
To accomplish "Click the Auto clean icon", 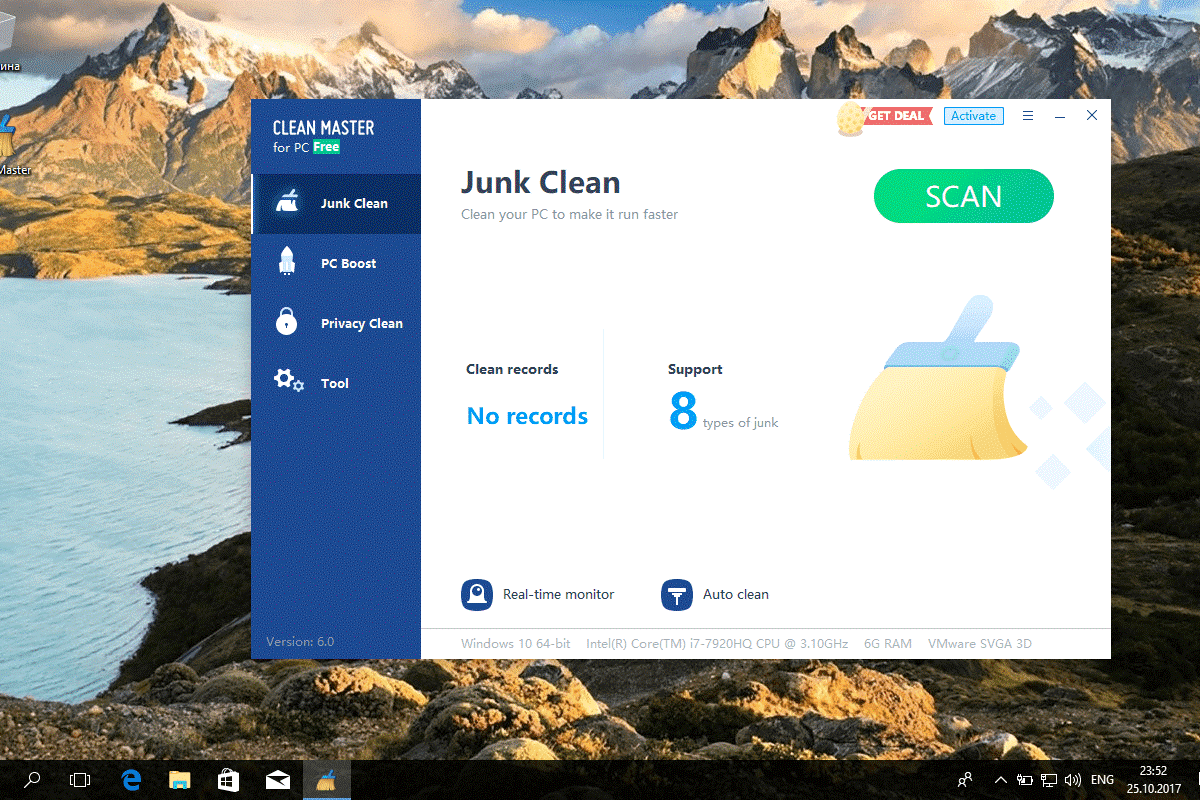I will pyautogui.click(x=677, y=594).
